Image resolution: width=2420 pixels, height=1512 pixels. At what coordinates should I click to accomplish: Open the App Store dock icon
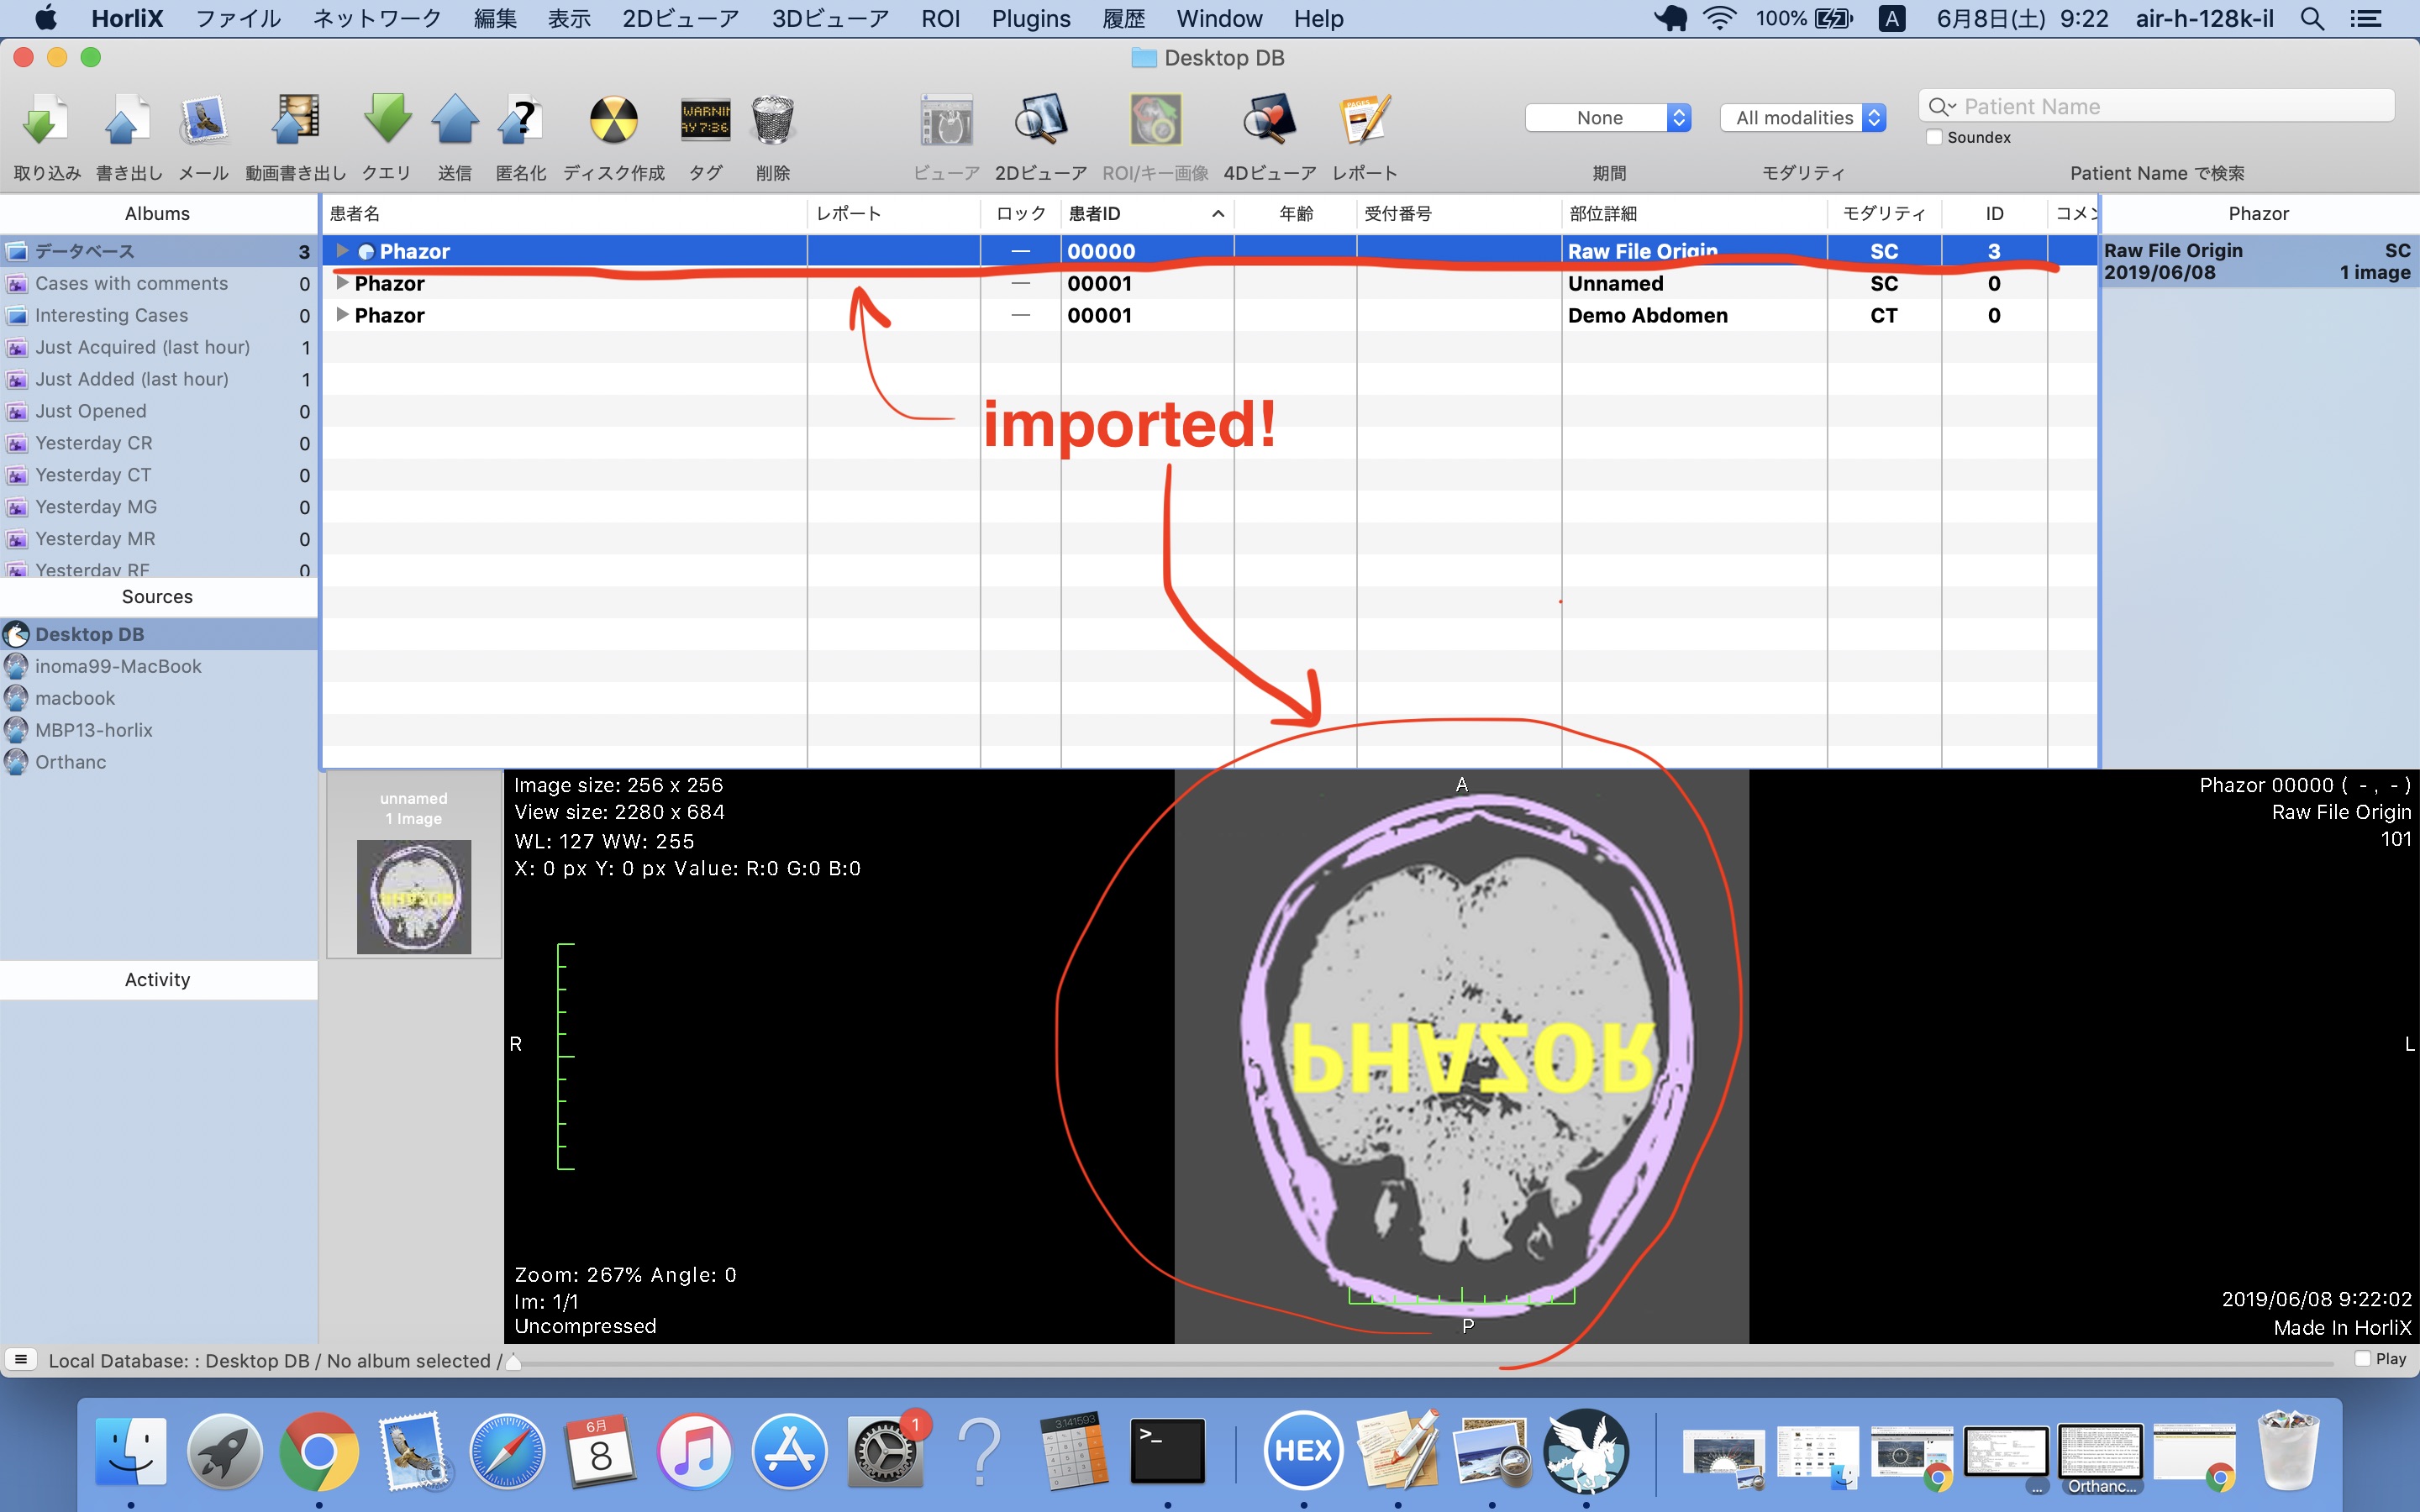[789, 1450]
